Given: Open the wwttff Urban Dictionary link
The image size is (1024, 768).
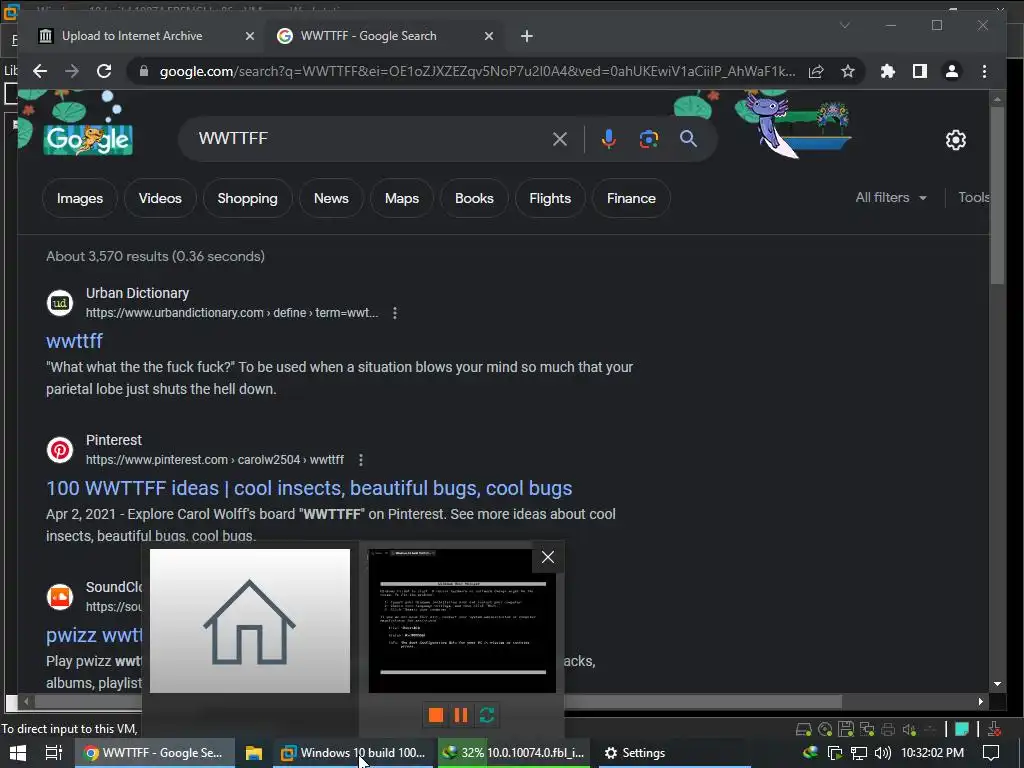Looking at the screenshot, I should click(x=74, y=341).
